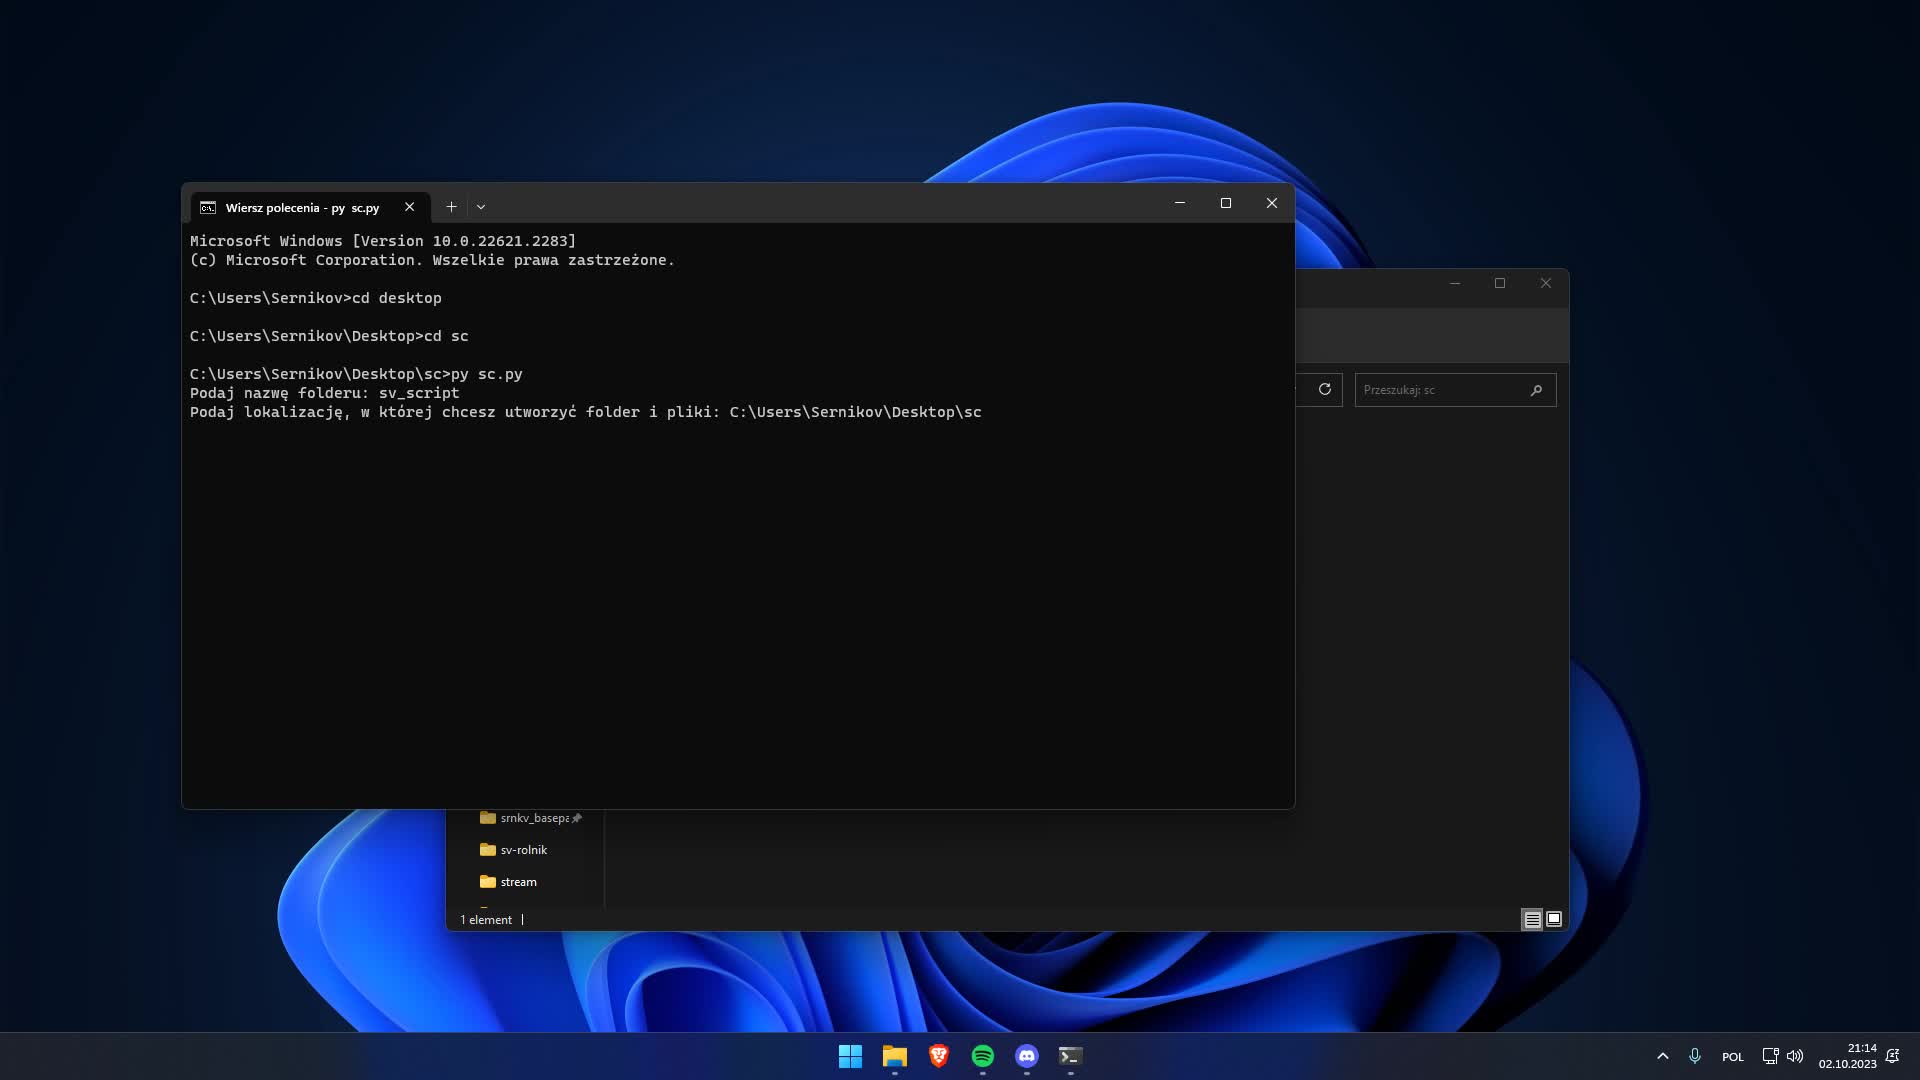1920x1080 pixels.
Task: Click inside the 'Przeszukaj: sc' search field
Action: coord(1440,390)
